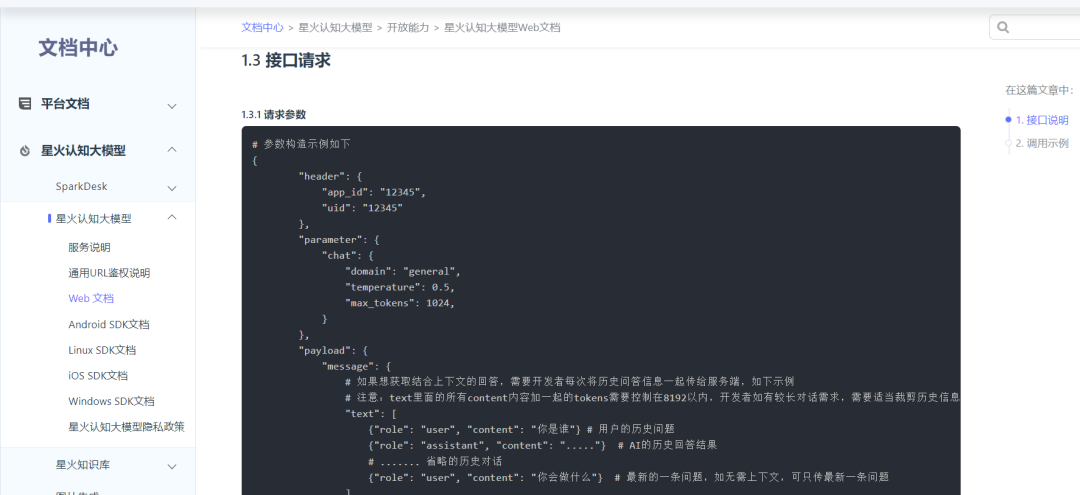
Task: Click the tokens需要控制在8192以内 comment line
Action: point(652,397)
